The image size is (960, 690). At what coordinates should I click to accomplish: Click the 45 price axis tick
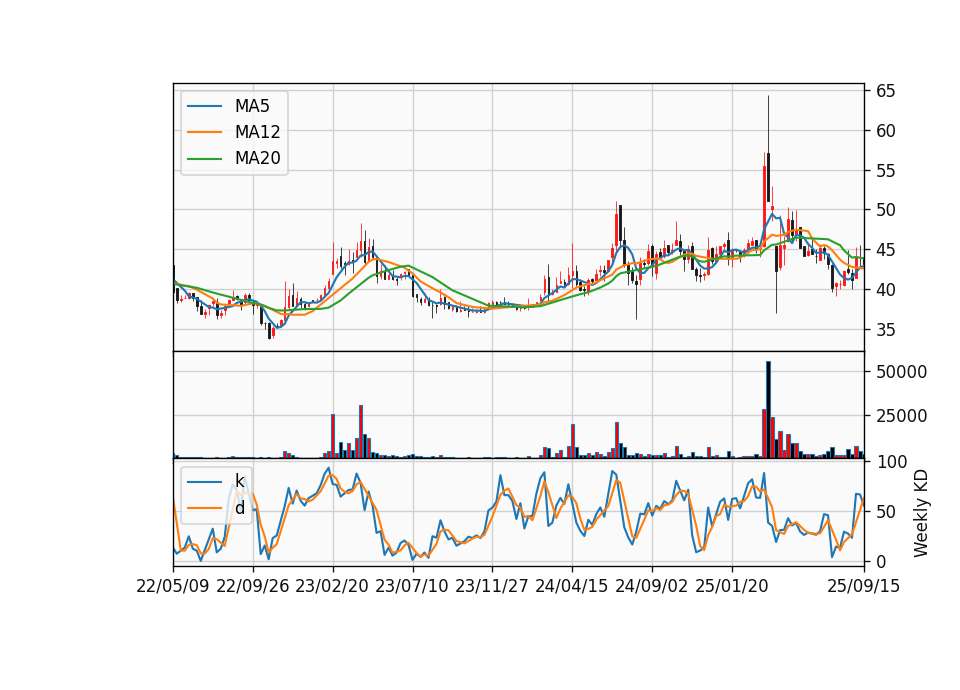[x=885, y=250]
